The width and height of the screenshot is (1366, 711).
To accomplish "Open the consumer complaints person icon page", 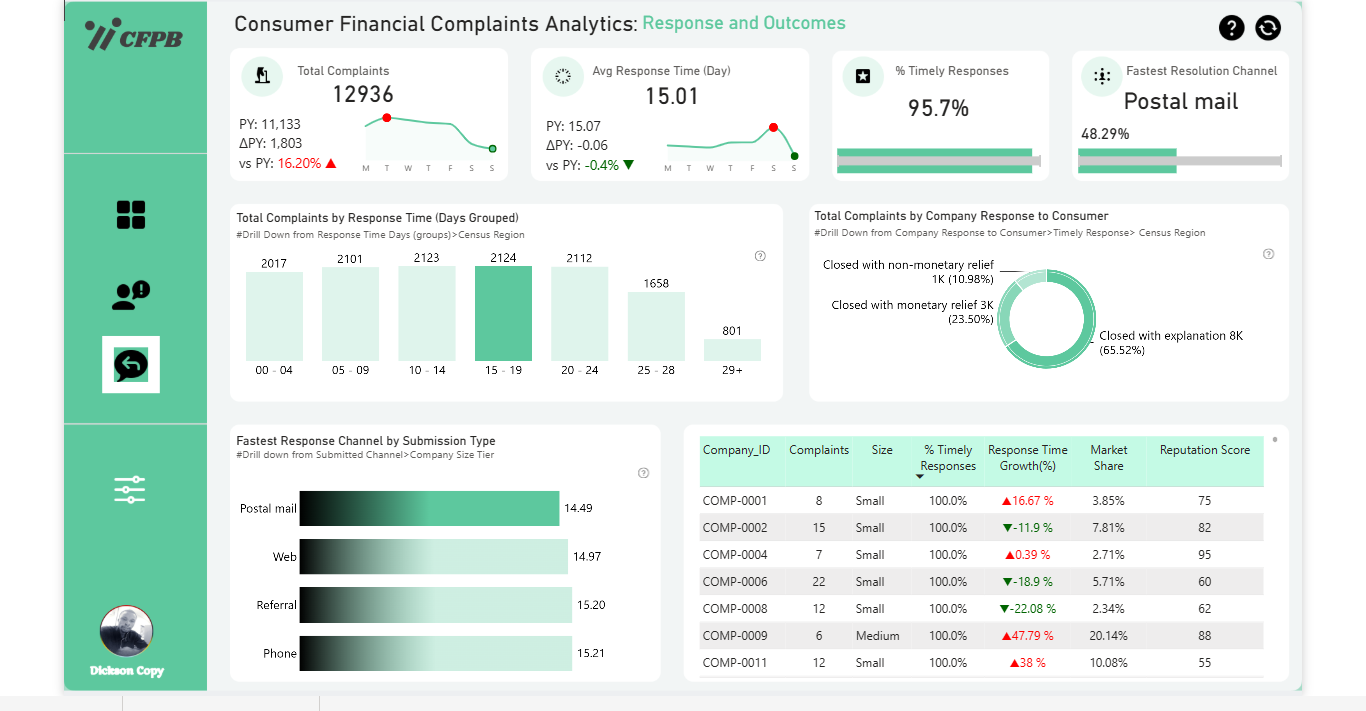I will pos(131,294).
